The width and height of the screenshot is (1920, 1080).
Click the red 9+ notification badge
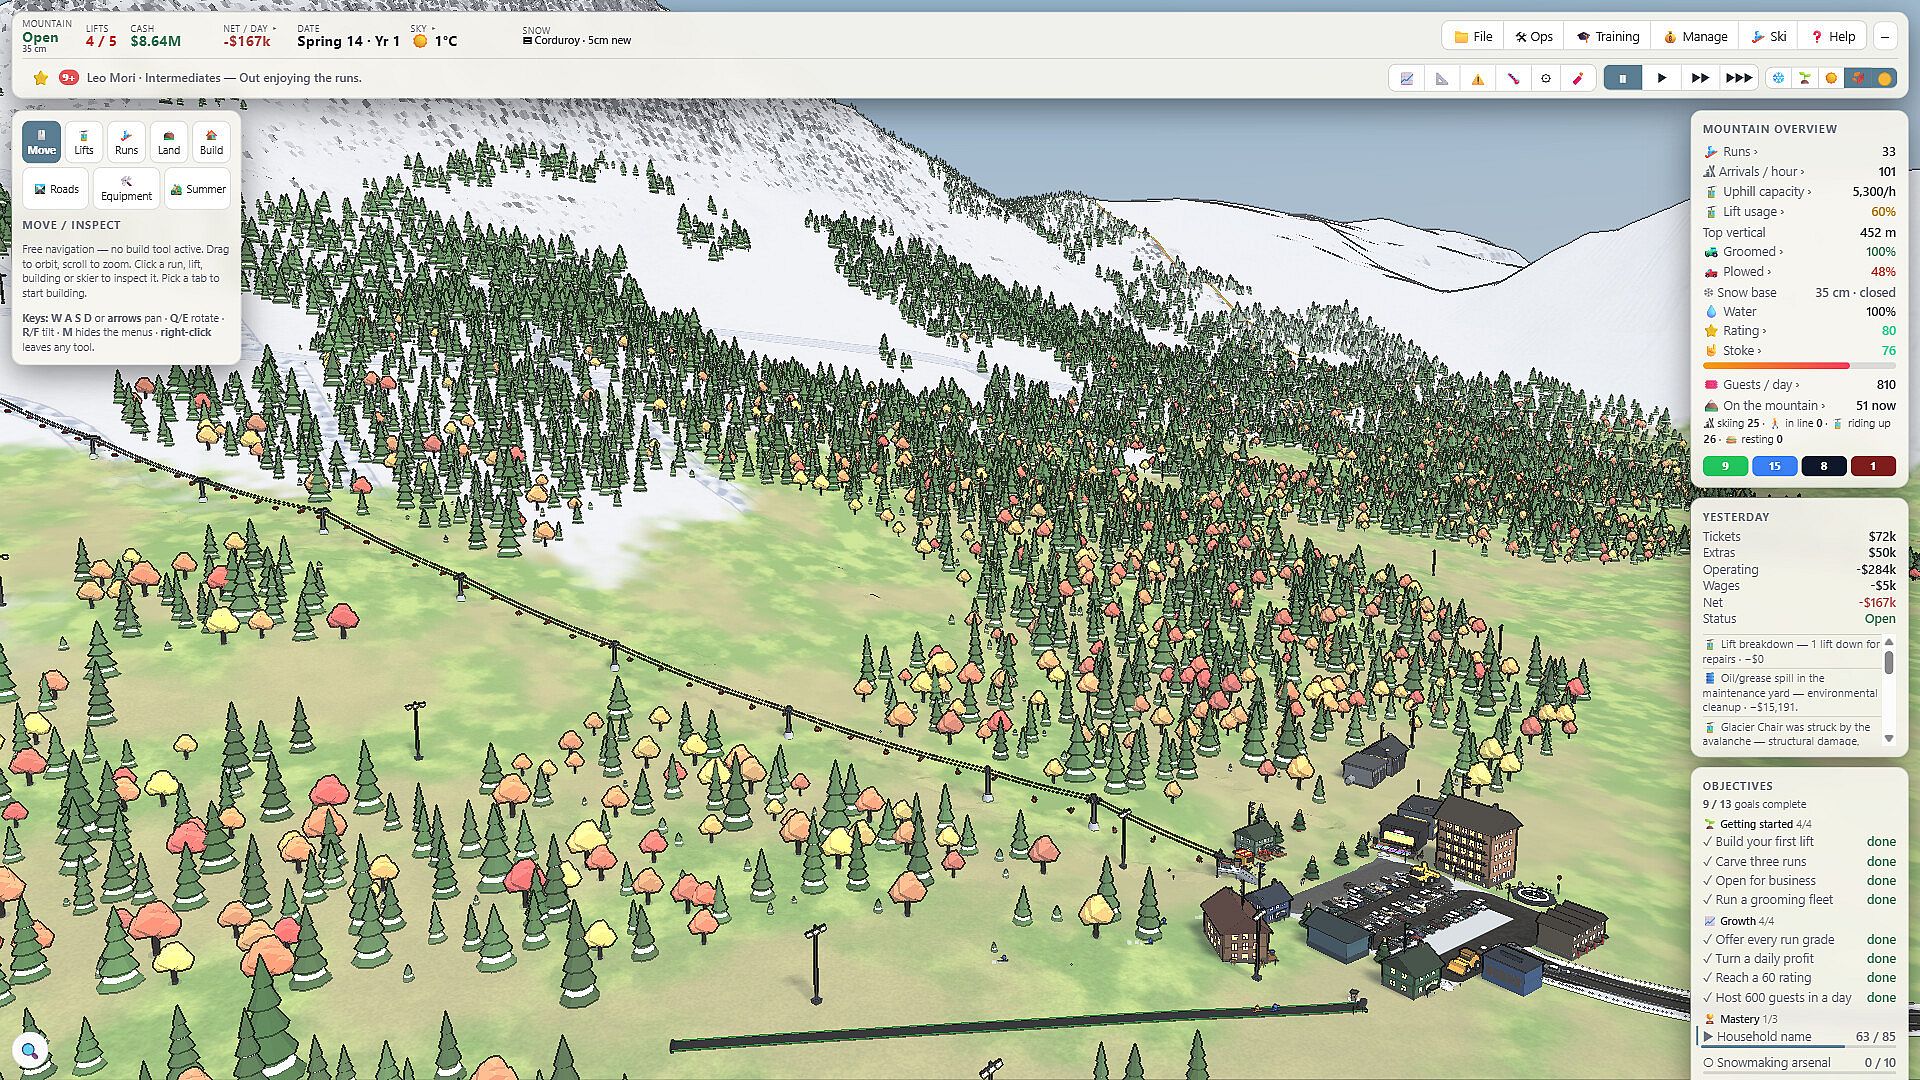point(69,78)
